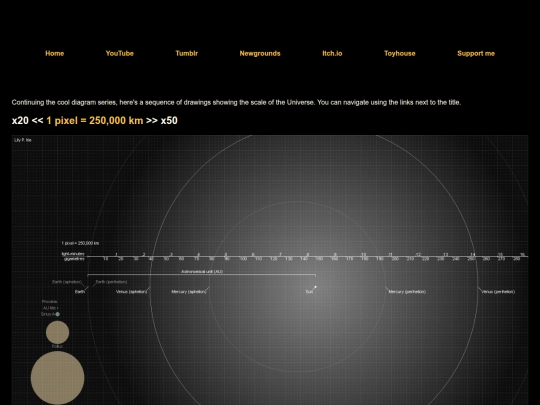Screen dimensions: 540x405
Task: Click the Pollux label text
Action: click(x=57, y=346)
